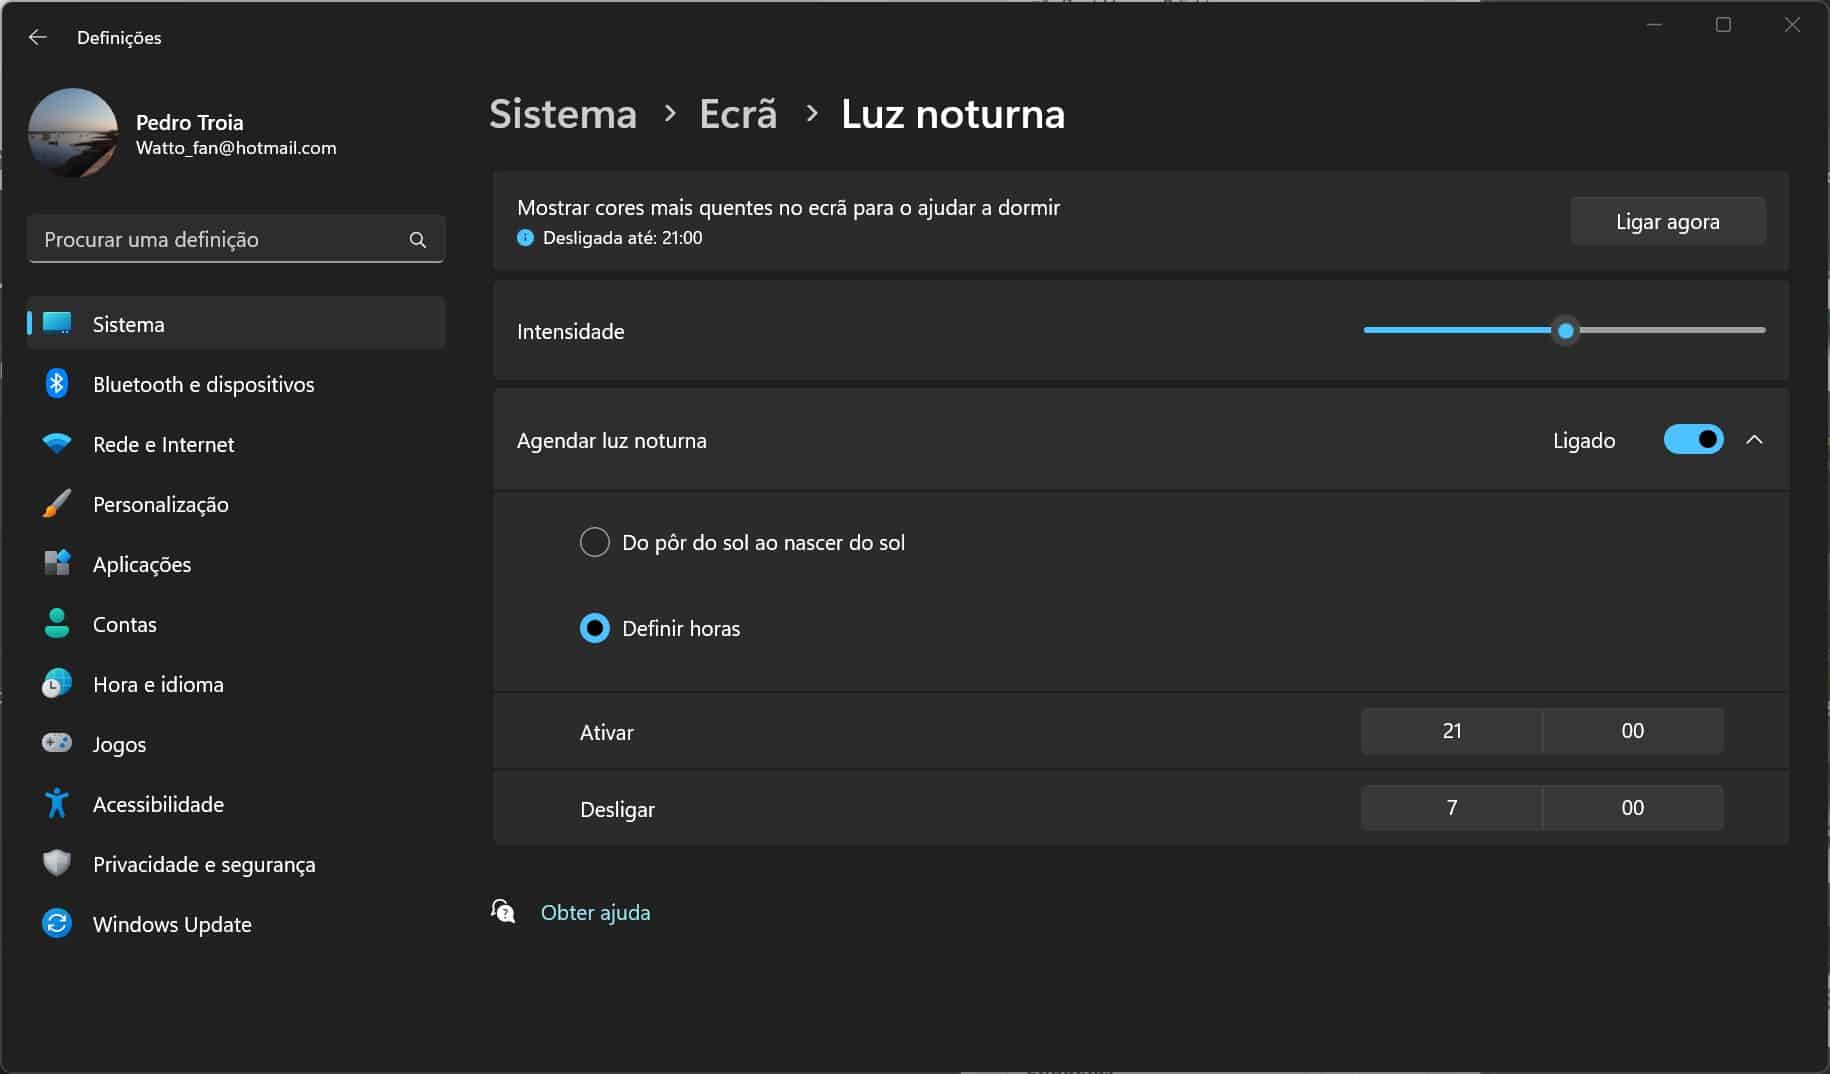This screenshot has width=1830, height=1074.
Task: Click the Windows Update sync icon
Action: pos(57,923)
